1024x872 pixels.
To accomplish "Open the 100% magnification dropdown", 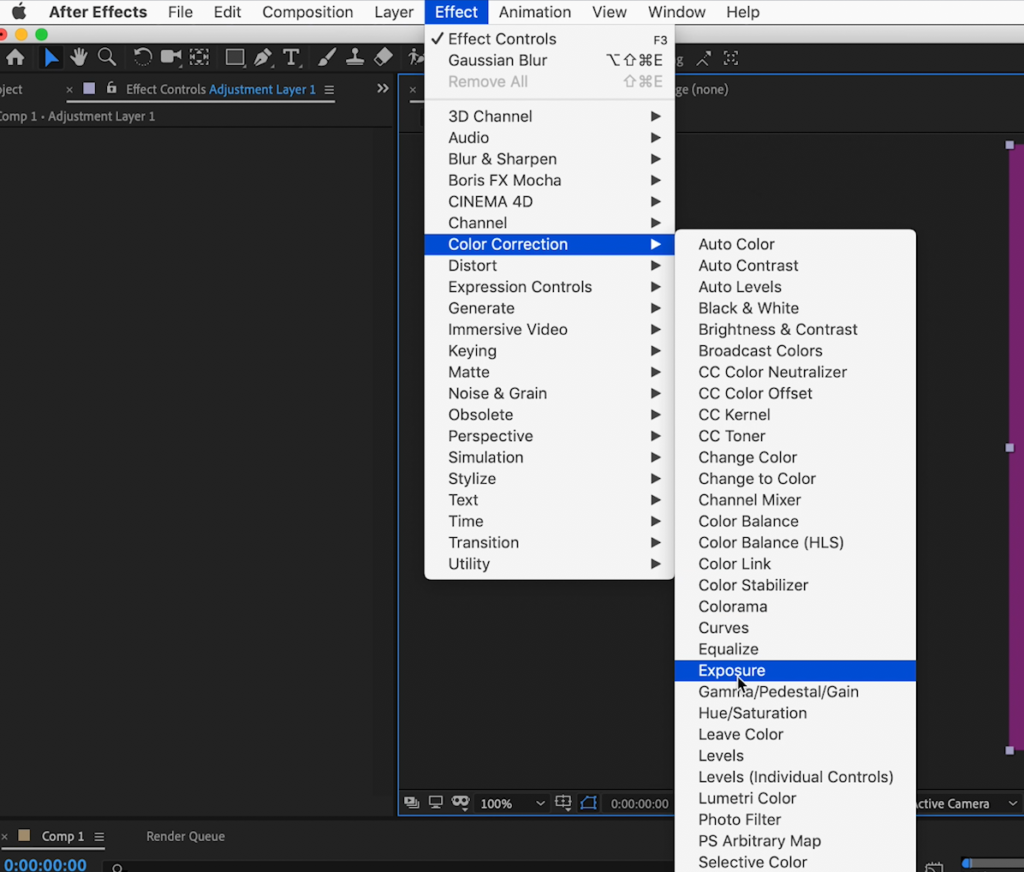I will pyautogui.click(x=512, y=803).
